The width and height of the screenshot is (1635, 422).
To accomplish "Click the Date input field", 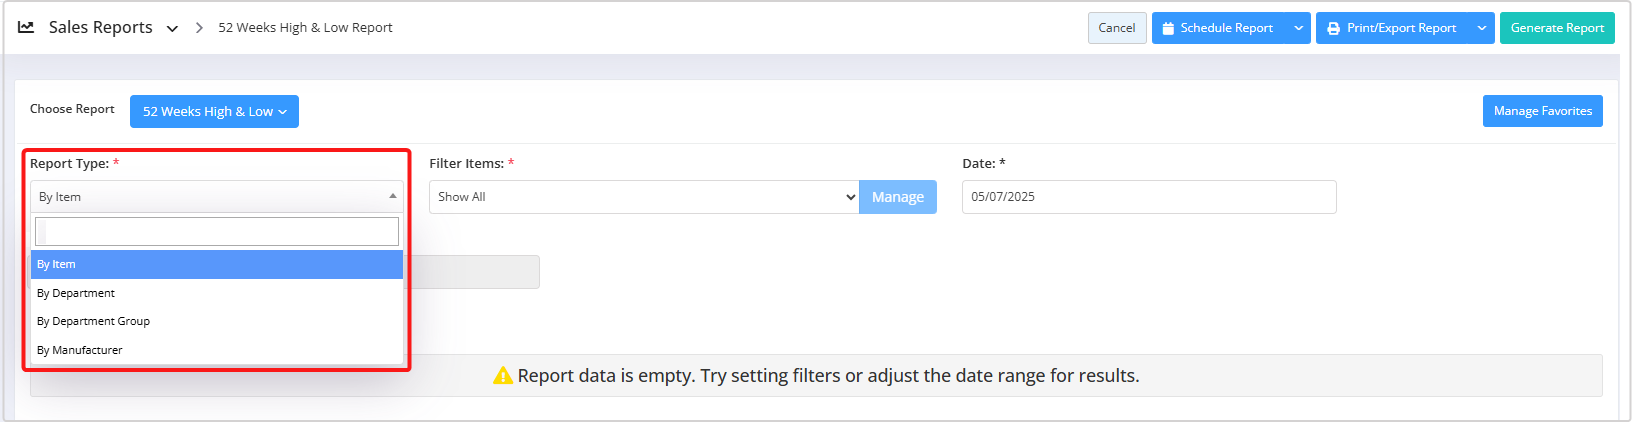I will [x=1148, y=197].
